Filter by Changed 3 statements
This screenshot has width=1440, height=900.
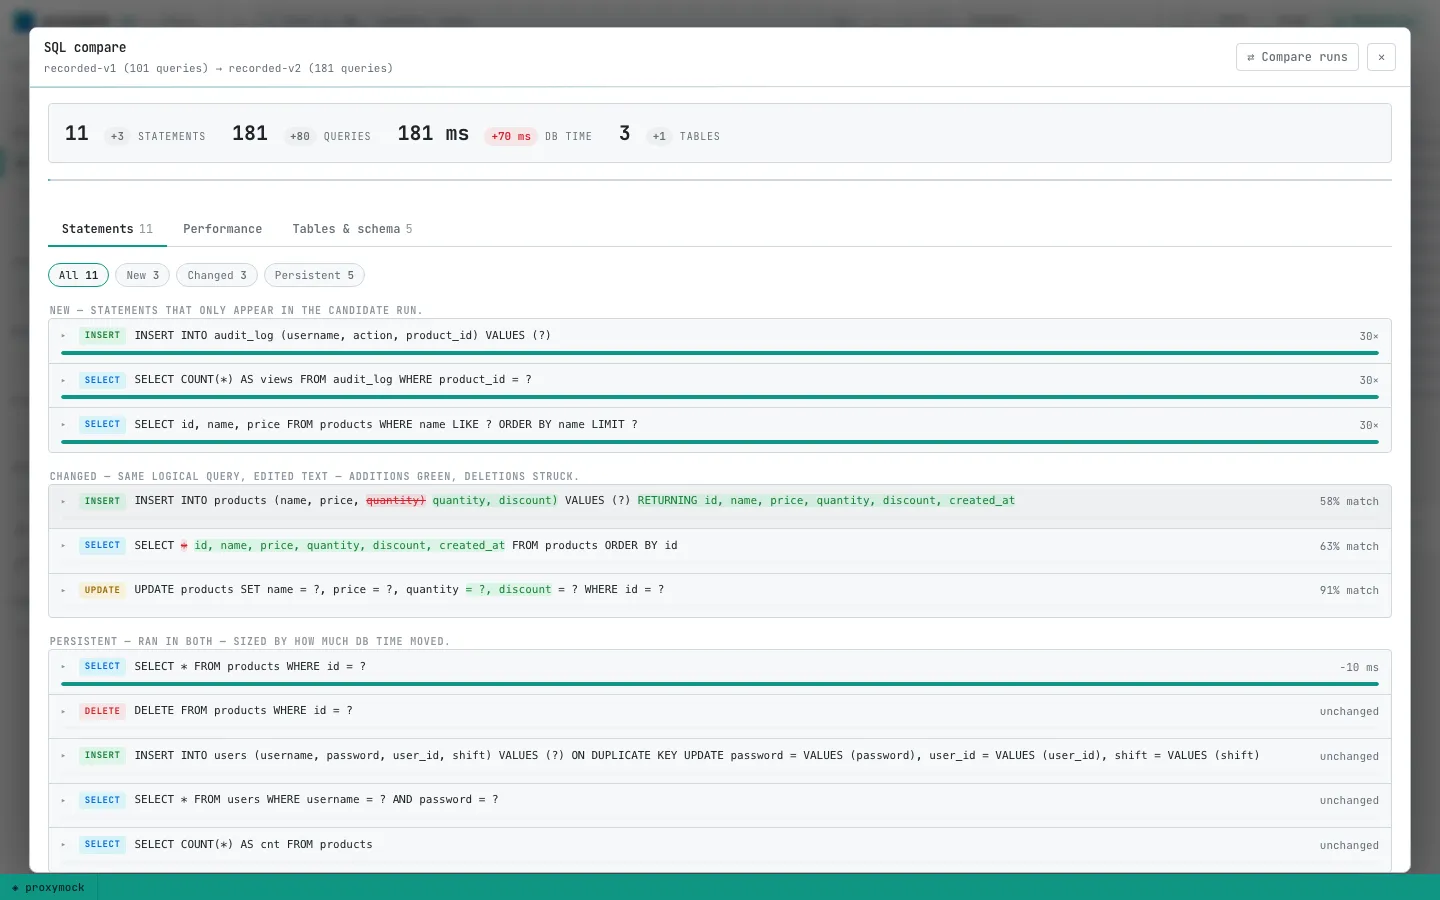217,275
